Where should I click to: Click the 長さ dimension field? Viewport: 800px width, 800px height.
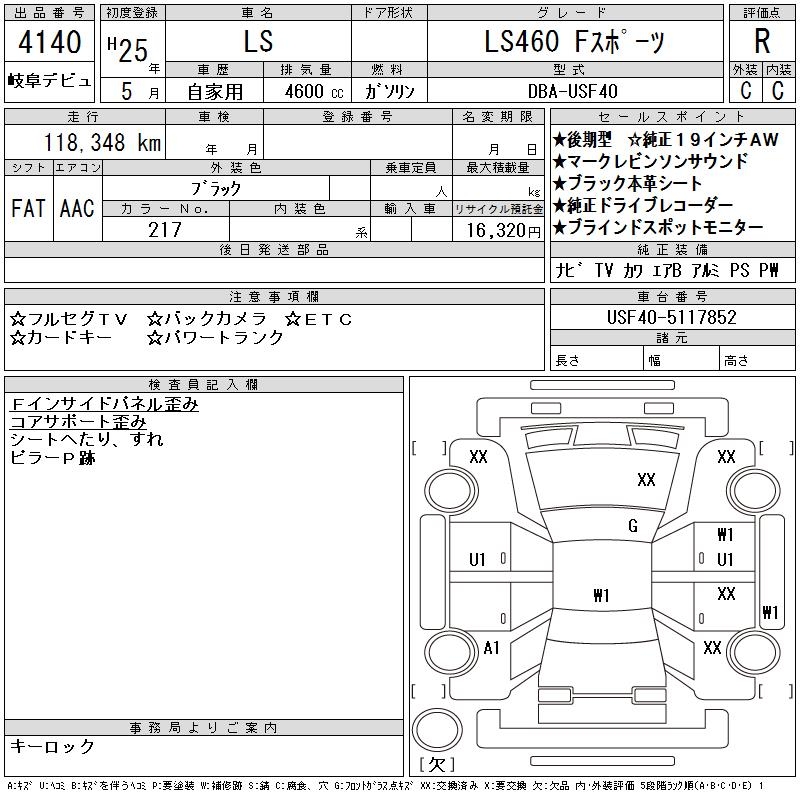point(597,360)
